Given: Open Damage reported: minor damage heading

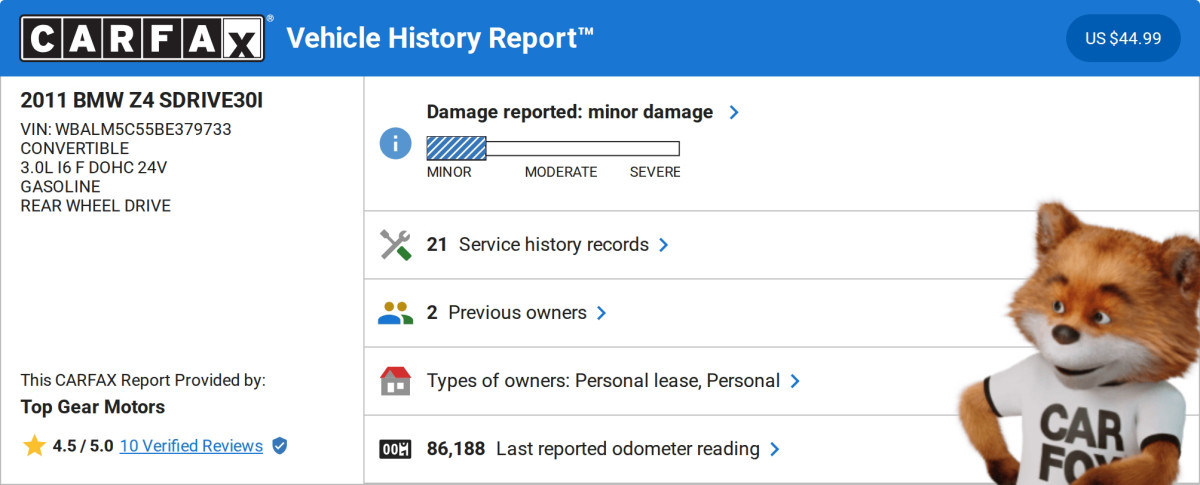Looking at the screenshot, I should 569,112.
